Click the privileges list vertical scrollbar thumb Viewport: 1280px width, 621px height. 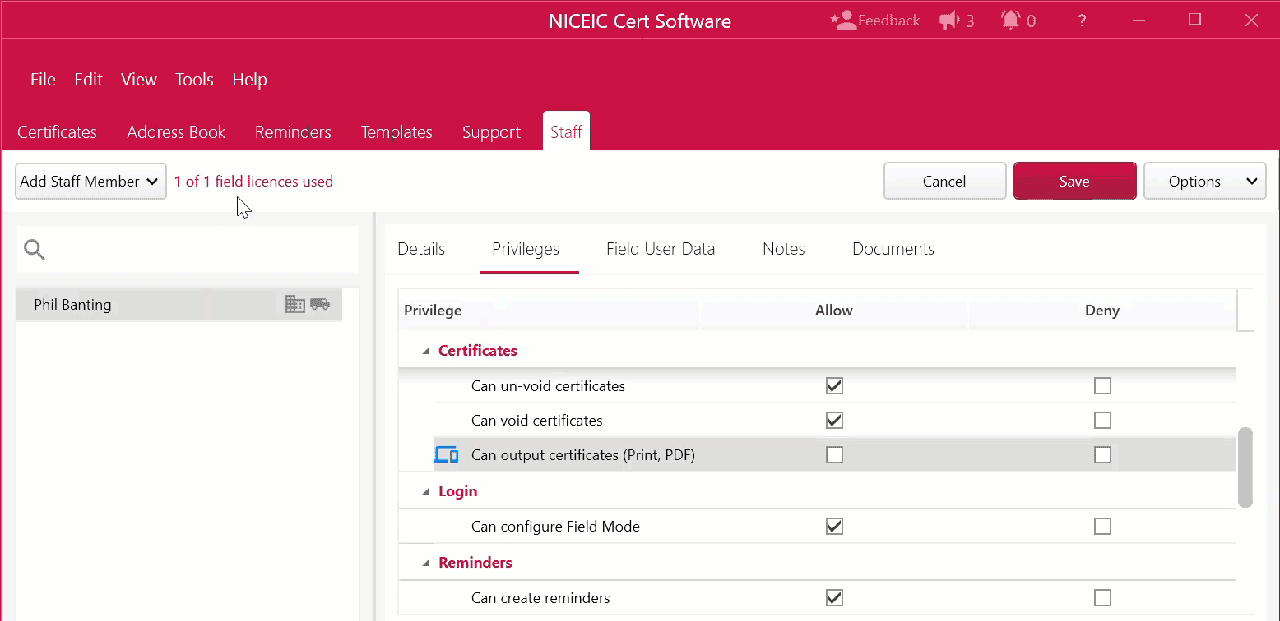1245,467
